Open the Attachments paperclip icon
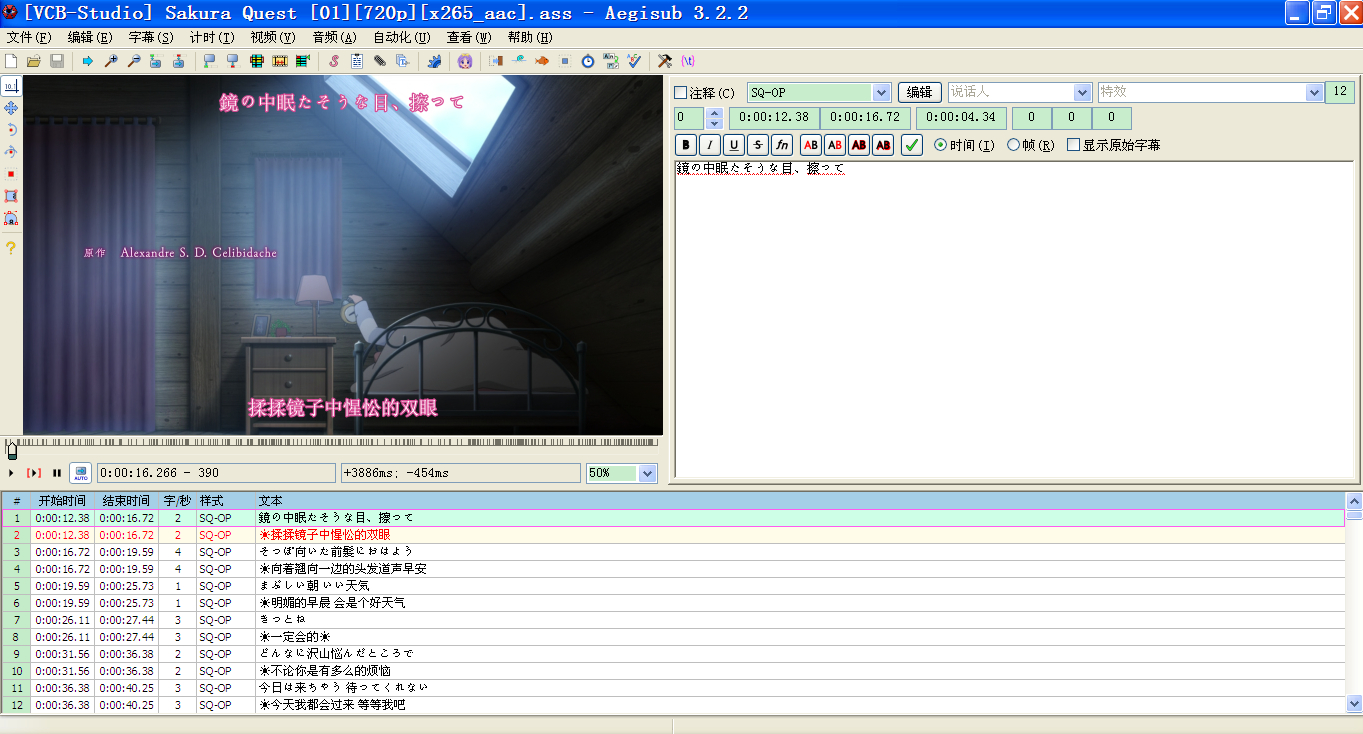 click(x=380, y=61)
